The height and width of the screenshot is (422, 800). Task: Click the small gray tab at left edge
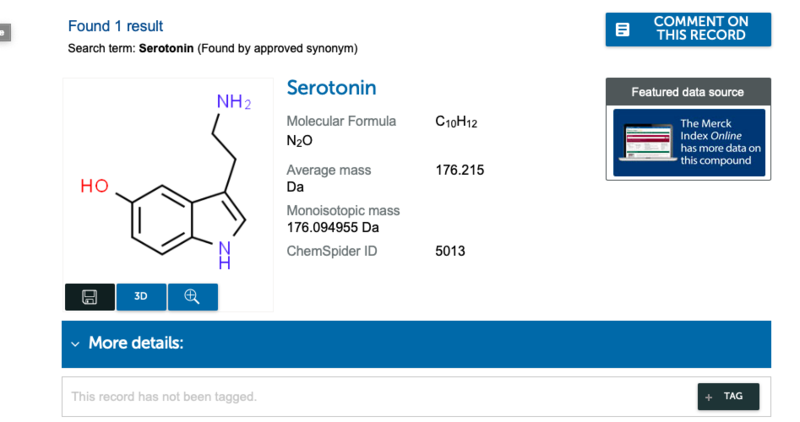pyautogui.click(x=4, y=32)
